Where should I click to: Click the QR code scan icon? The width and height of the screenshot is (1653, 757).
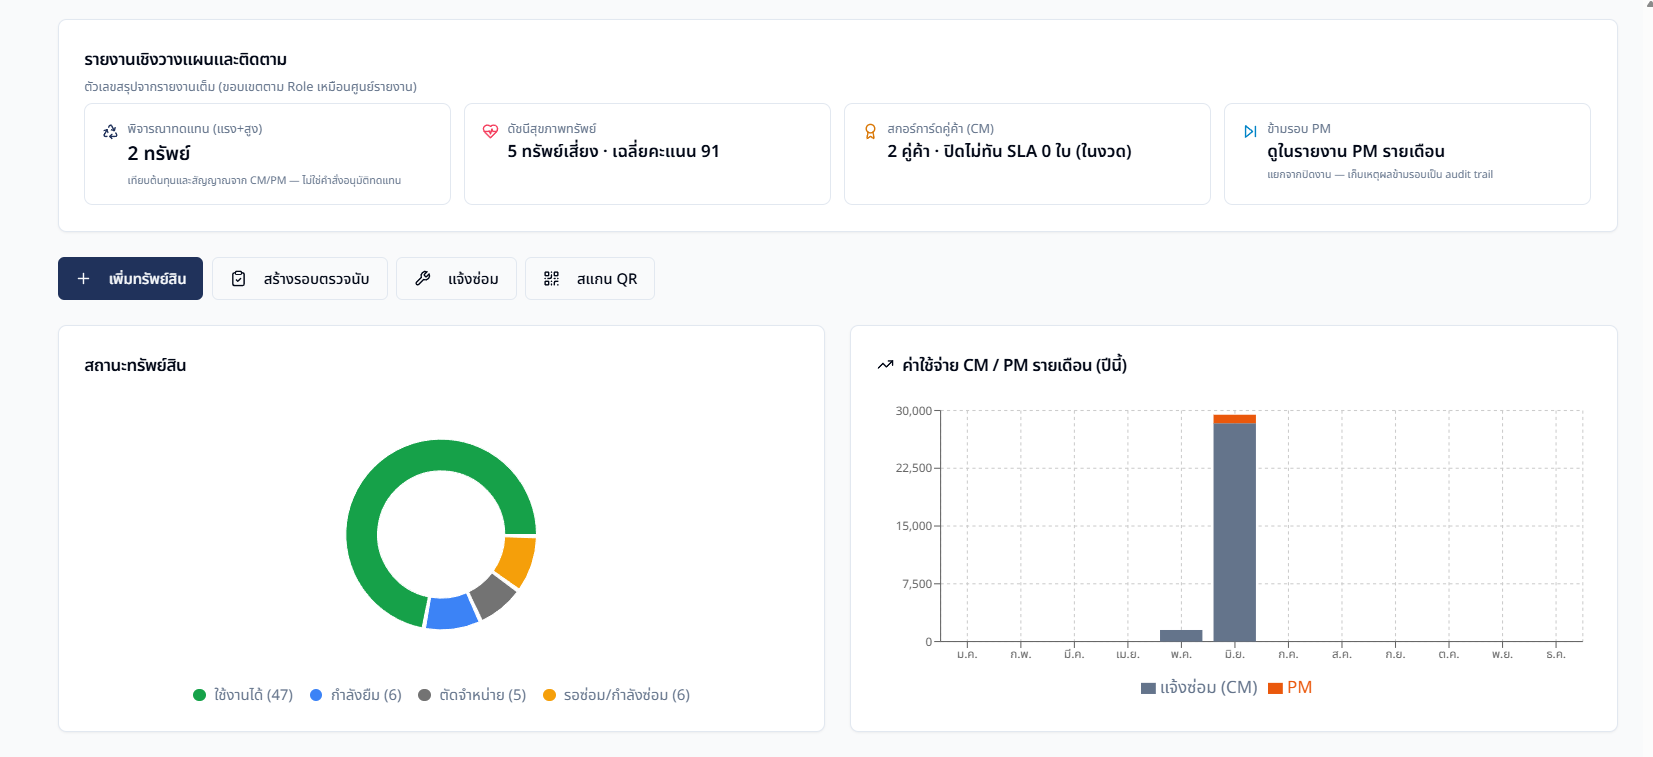tap(551, 279)
